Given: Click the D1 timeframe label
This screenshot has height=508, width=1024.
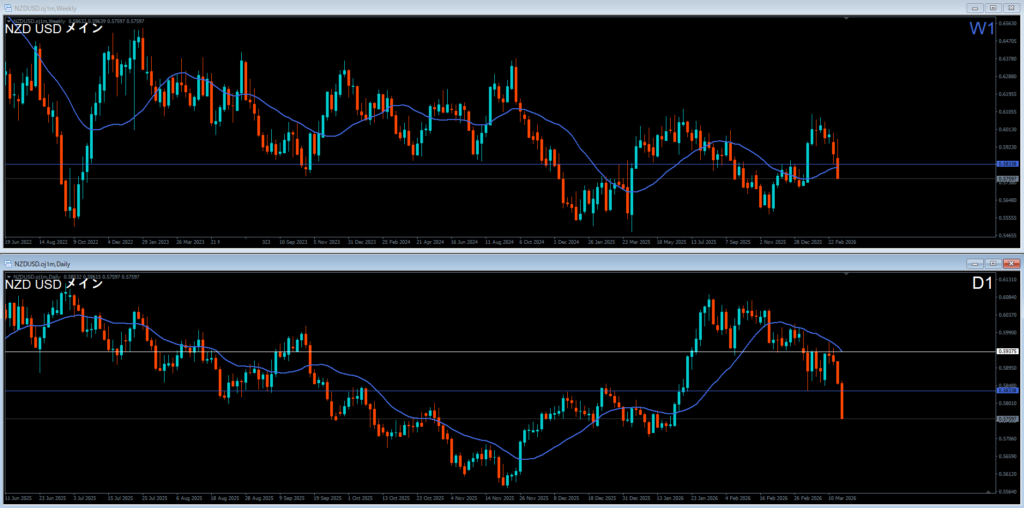Looking at the screenshot, I should pos(981,284).
